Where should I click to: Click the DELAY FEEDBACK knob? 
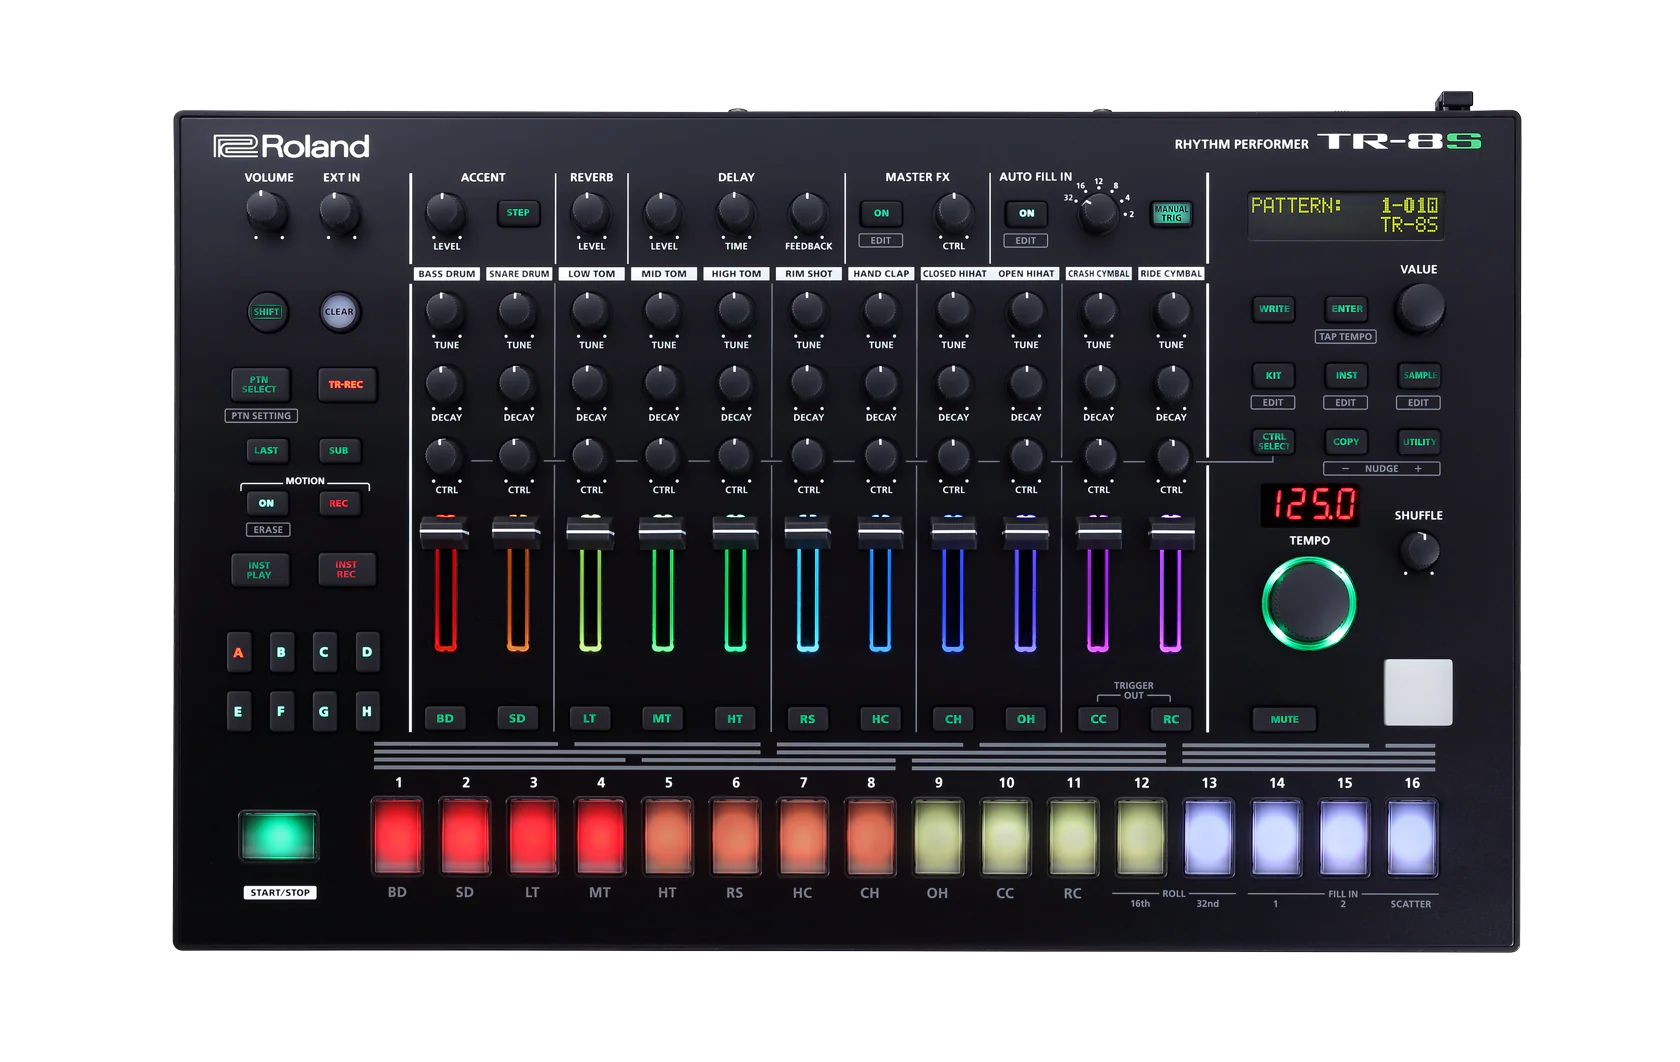[808, 213]
